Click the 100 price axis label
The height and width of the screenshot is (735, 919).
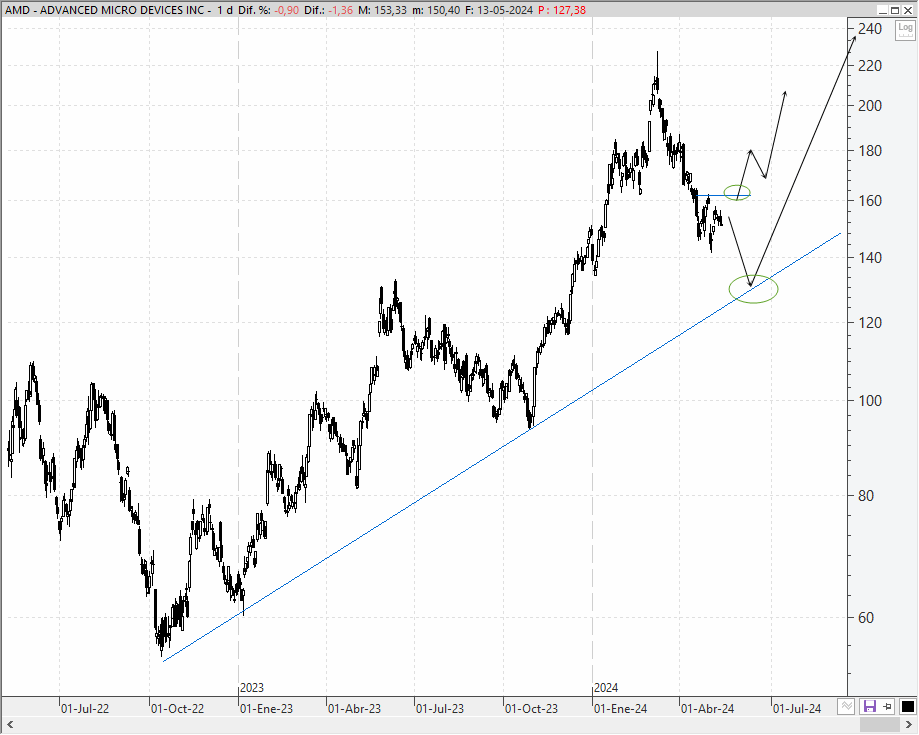click(x=869, y=400)
